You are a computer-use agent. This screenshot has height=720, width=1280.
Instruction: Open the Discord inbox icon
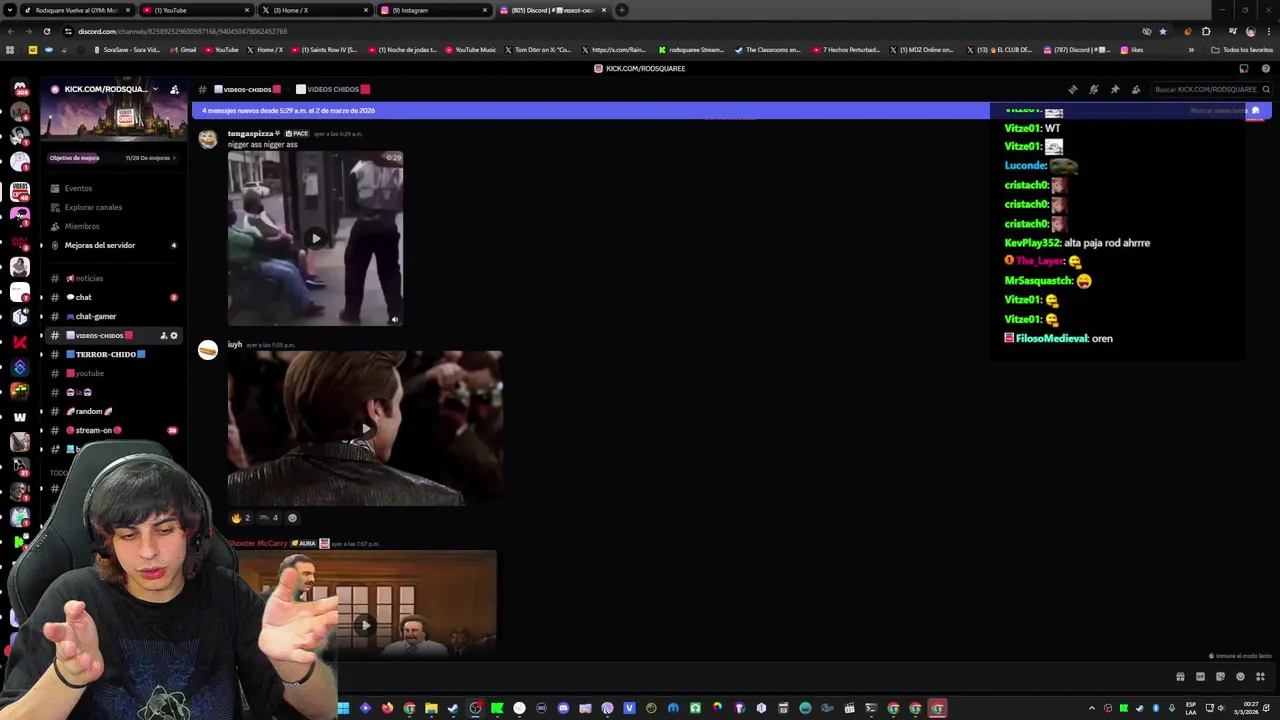1244,69
